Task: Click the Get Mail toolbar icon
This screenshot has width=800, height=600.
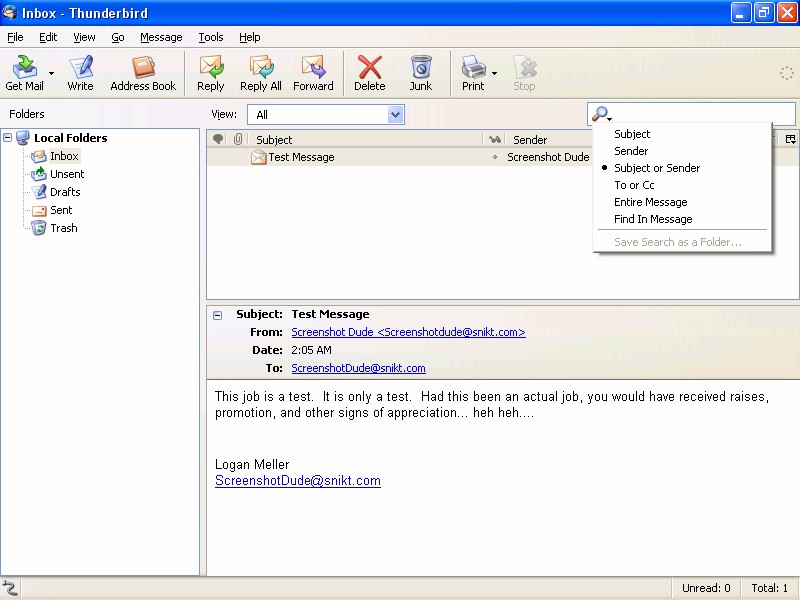Action: coord(24,73)
